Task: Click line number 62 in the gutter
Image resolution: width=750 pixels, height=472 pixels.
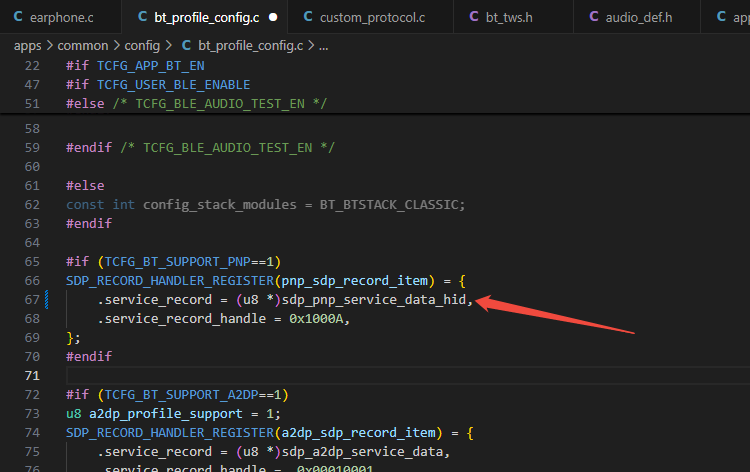Action: tap(32, 205)
